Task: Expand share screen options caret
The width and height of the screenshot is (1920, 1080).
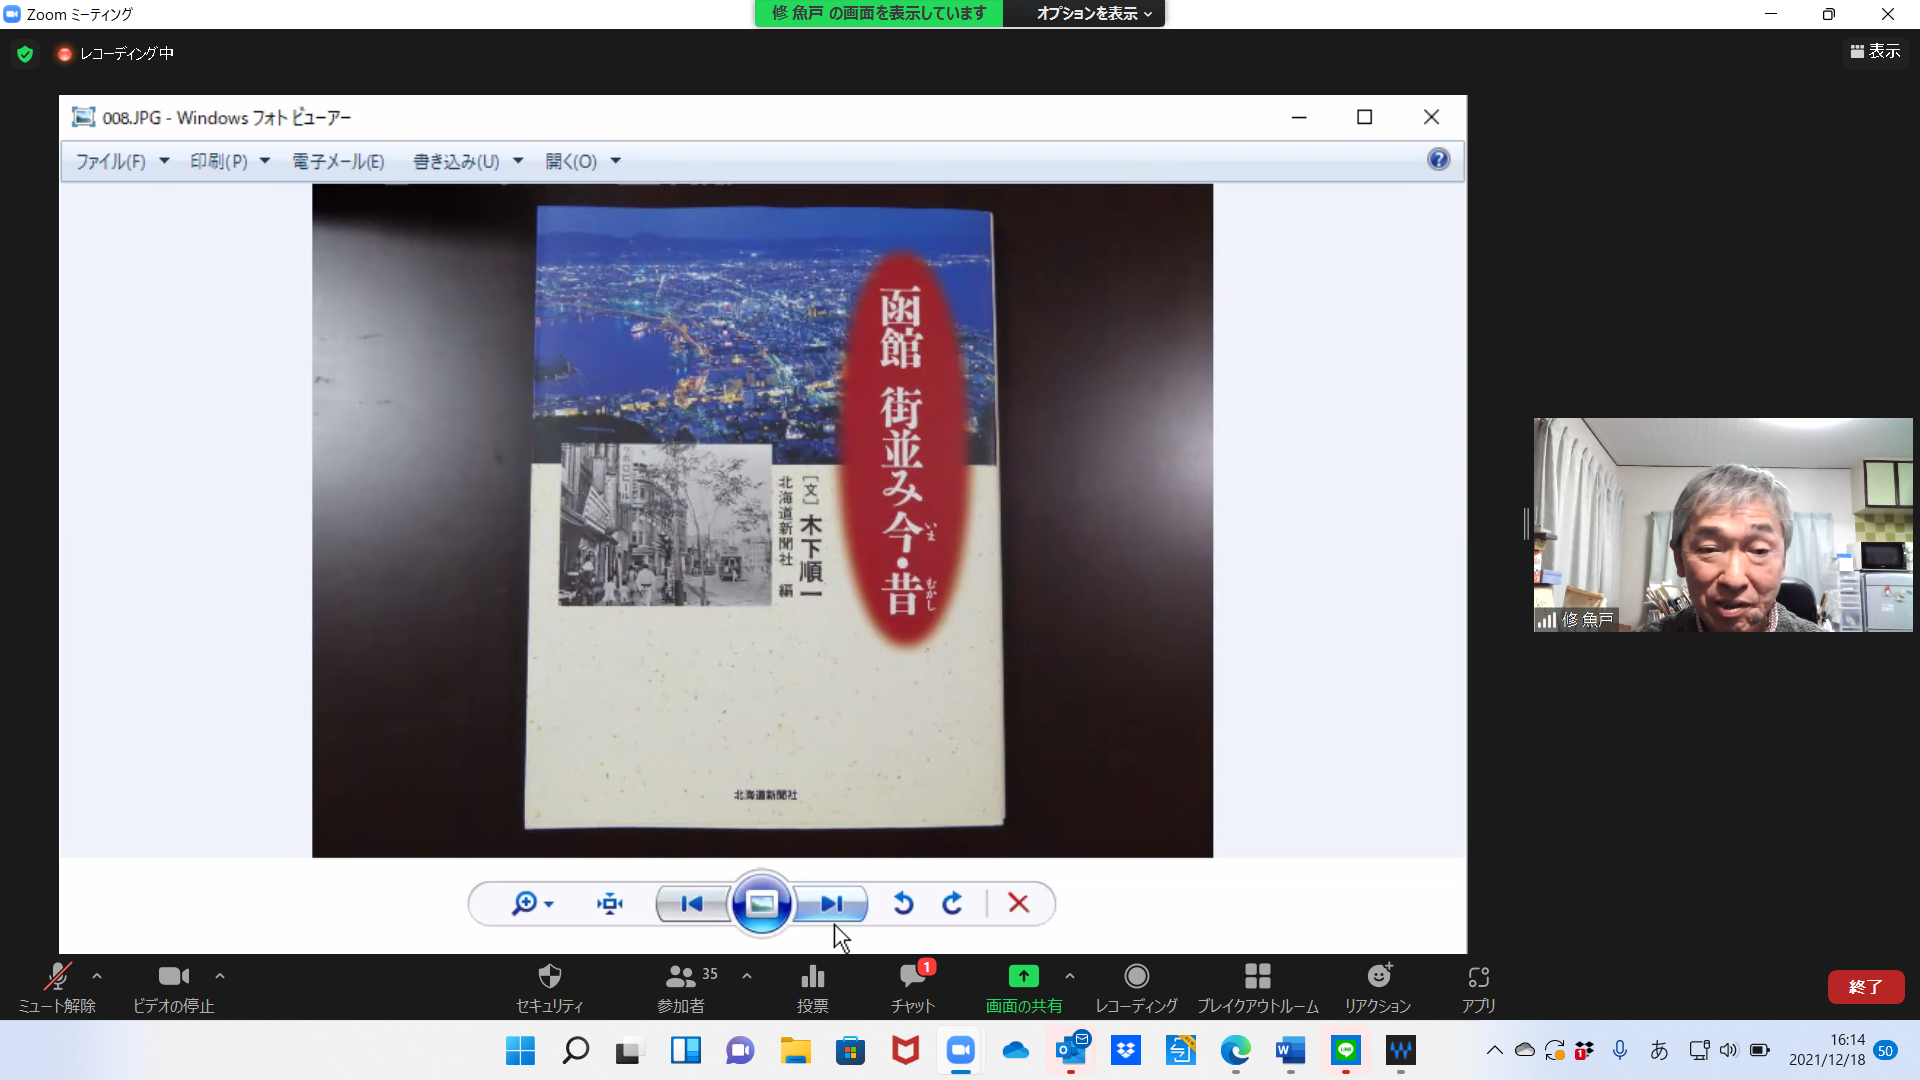Action: tap(1070, 976)
